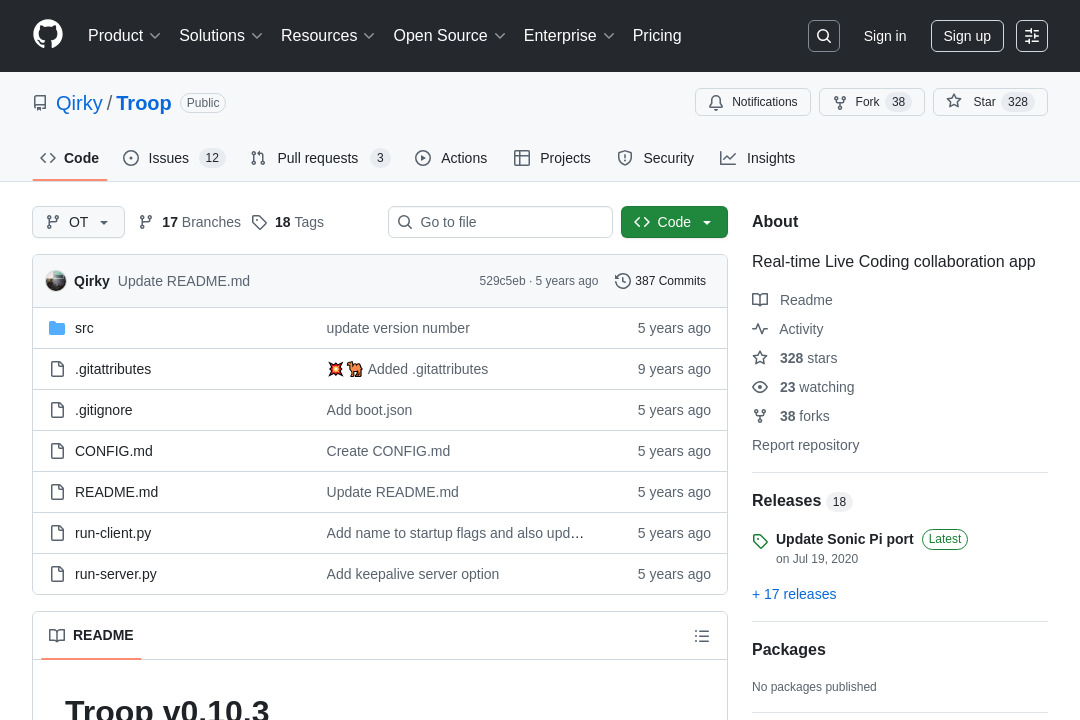This screenshot has height=720, width=1080.
Task: Open the Security tab
Action: (656, 158)
